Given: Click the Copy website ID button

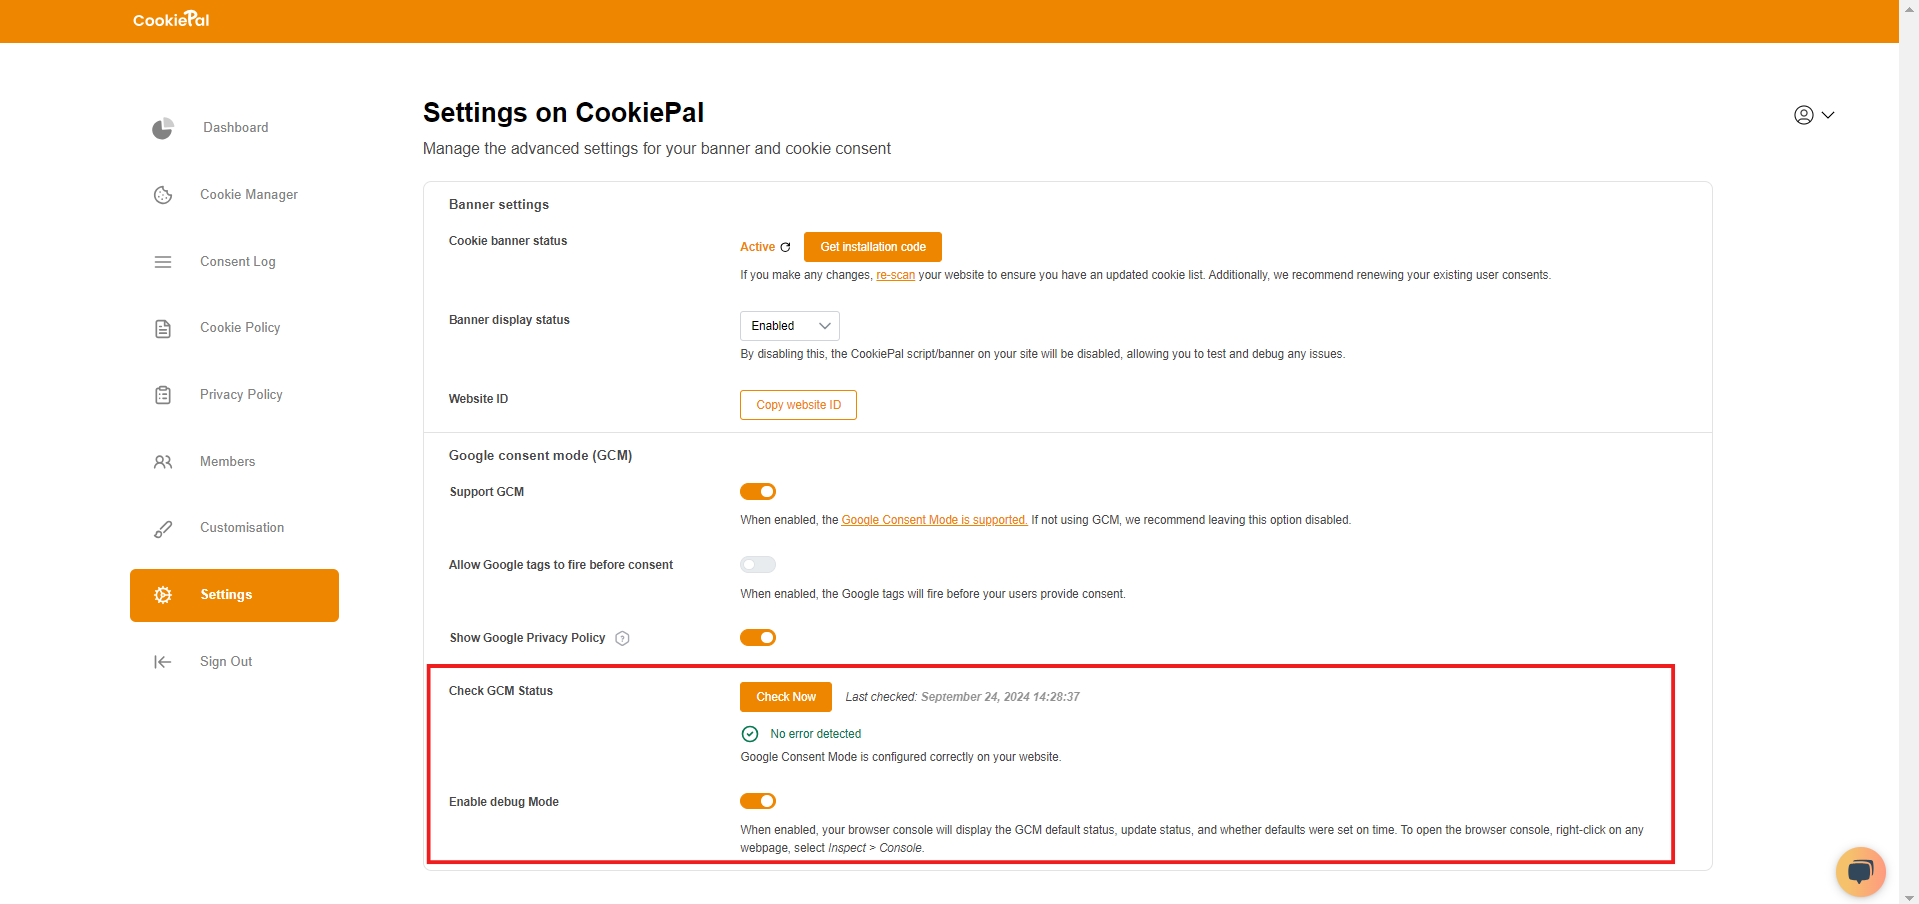Looking at the screenshot, I should (797, 404).
